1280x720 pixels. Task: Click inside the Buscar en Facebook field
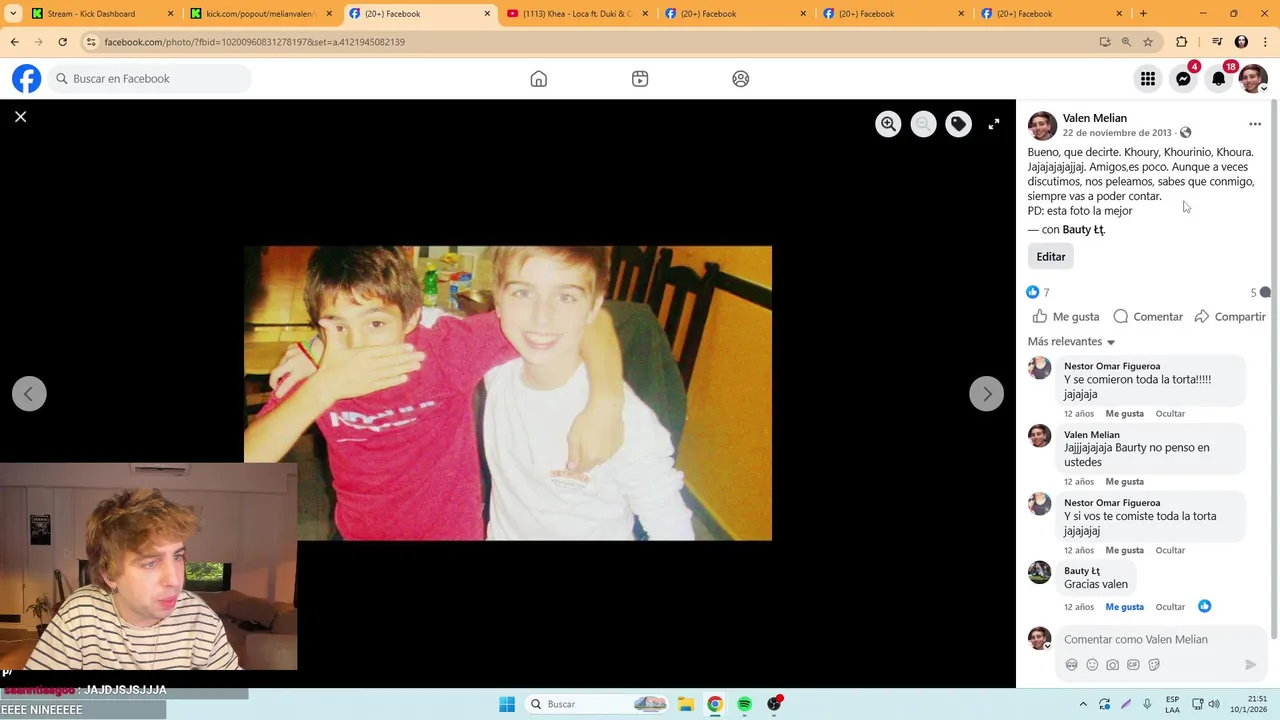150,79
